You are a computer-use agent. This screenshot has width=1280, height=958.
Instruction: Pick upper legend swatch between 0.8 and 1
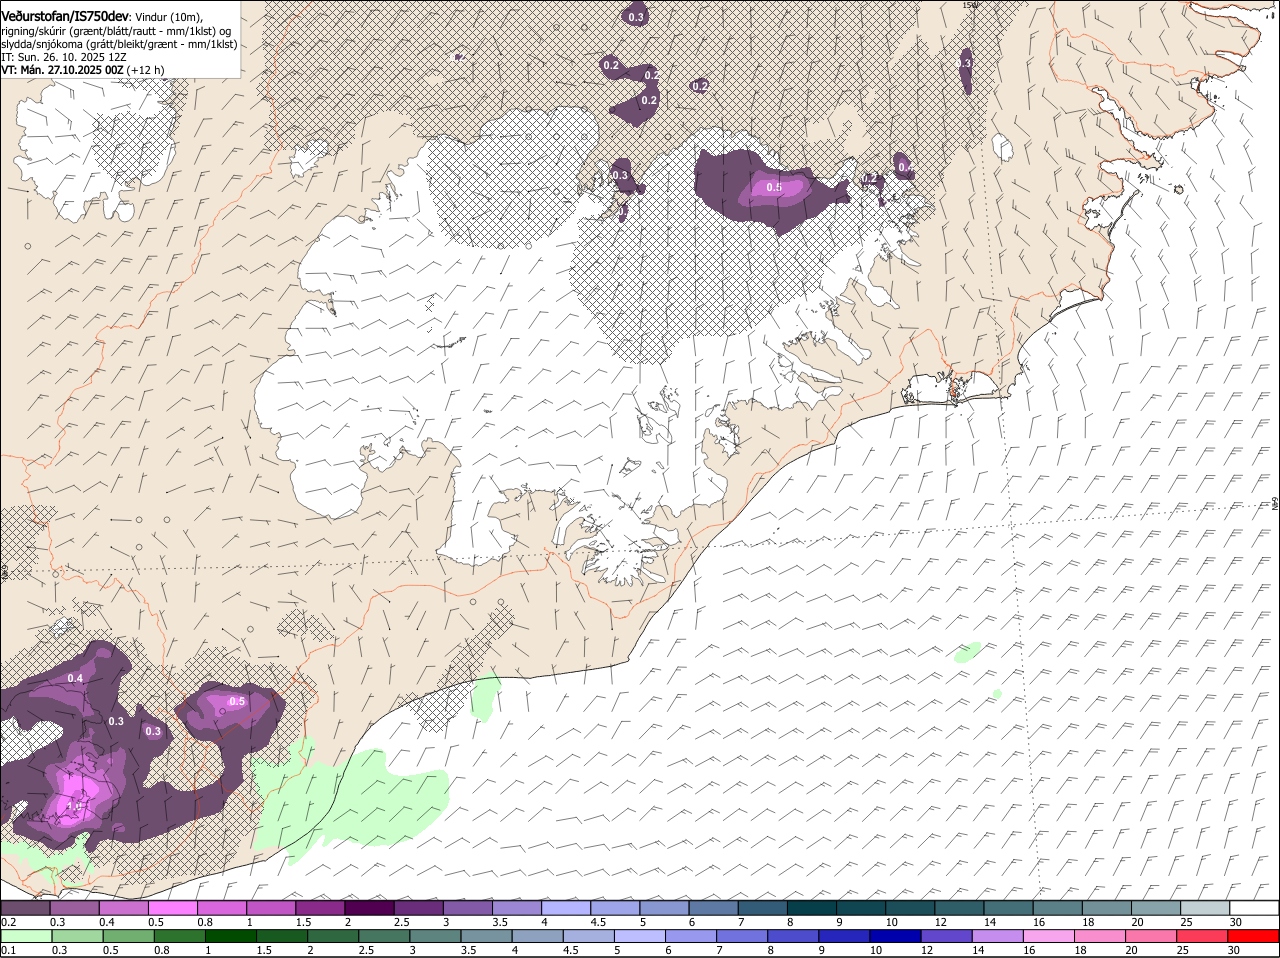pos(221,908)
